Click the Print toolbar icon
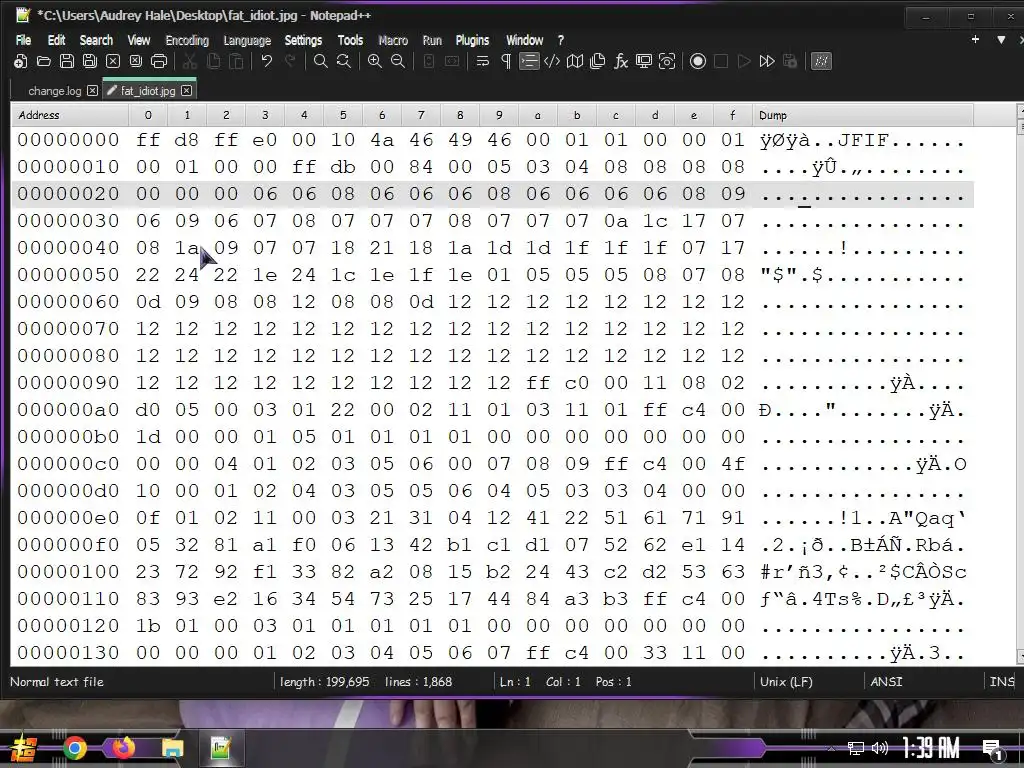Image resolution: width=1024 pixels, height=768 pixels. [159, 61]
